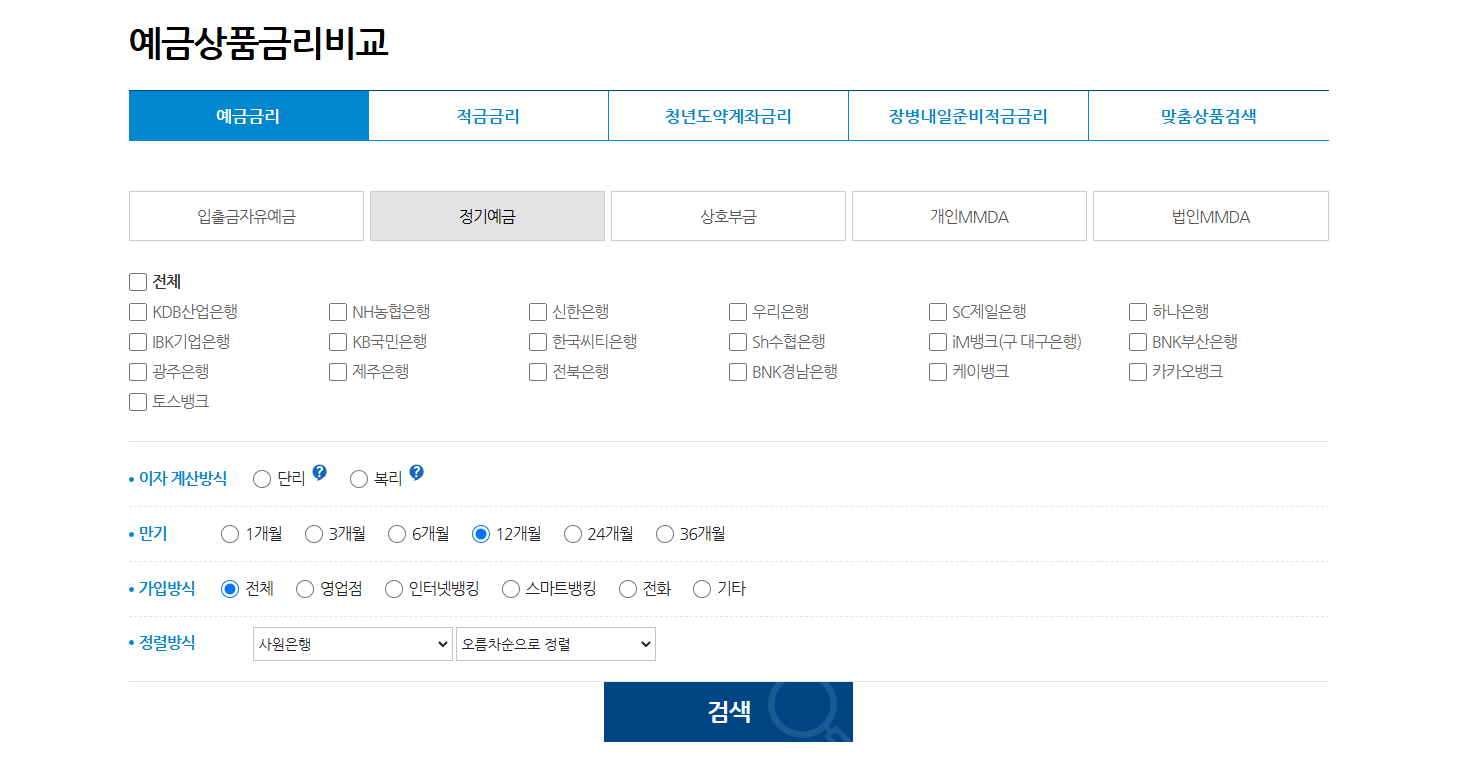Select the 입출금자유예금 product type
Screen dimensions: 1469x777
[x=247, y=216]
